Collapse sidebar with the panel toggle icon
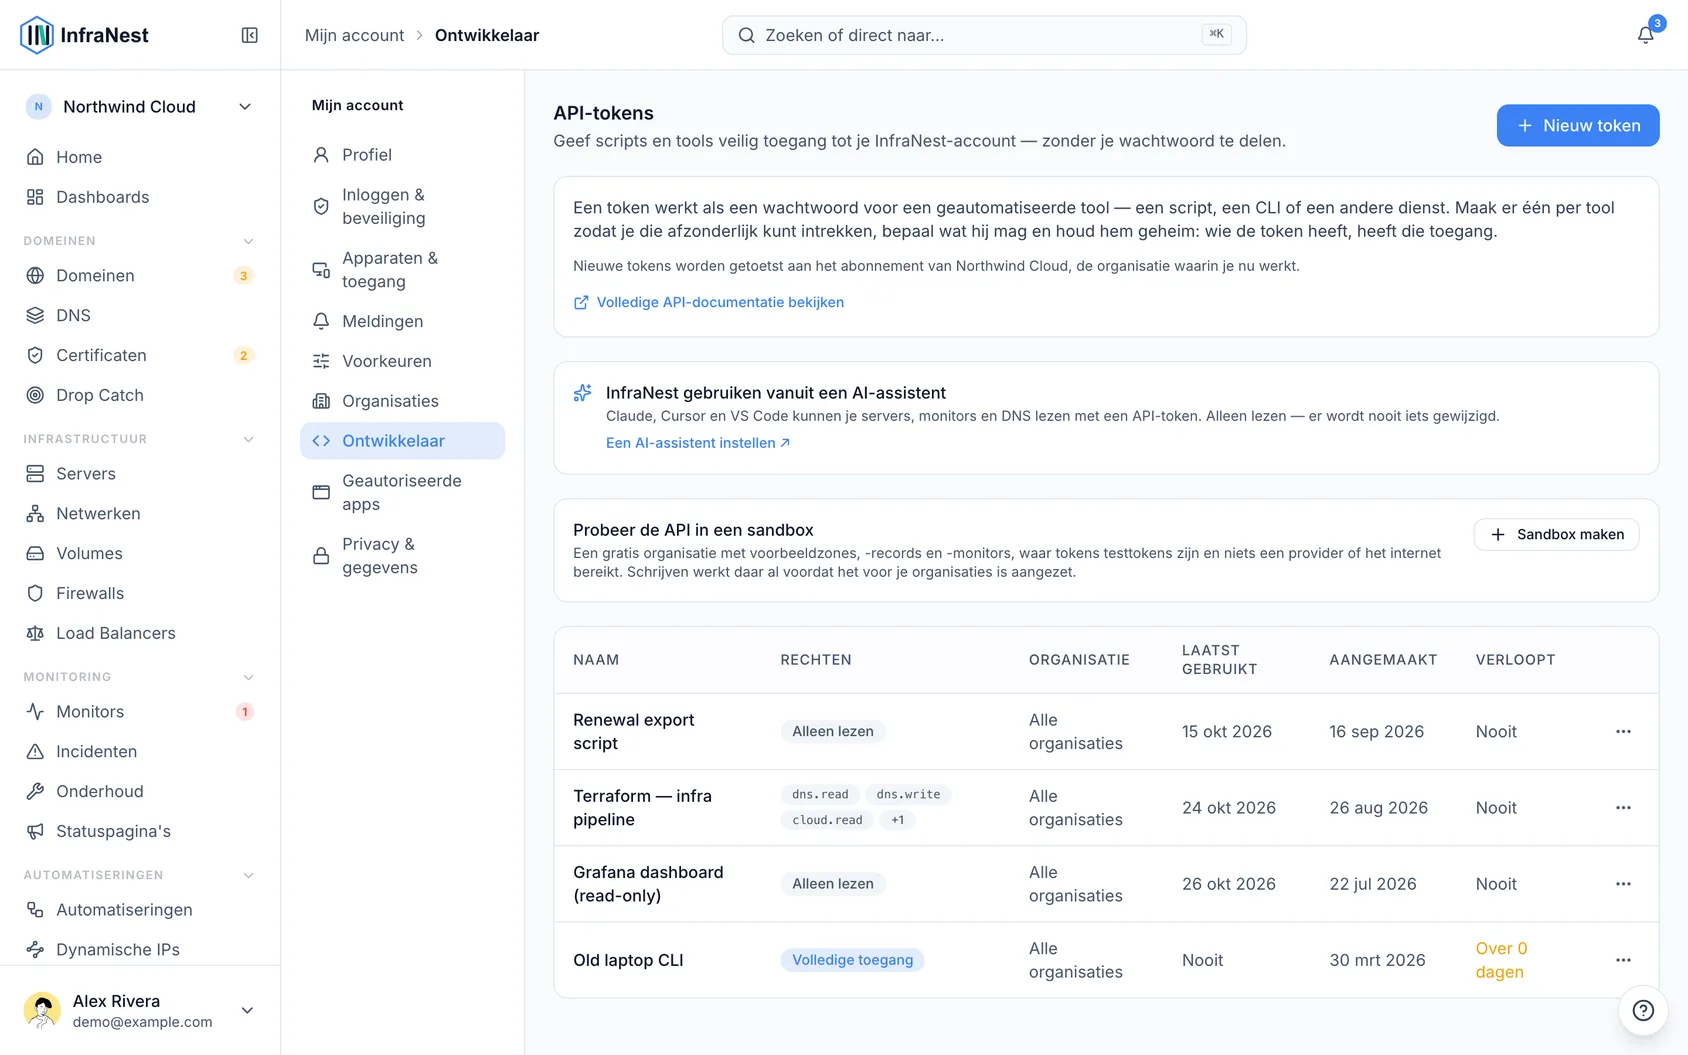 pyautogui.click(x=250, y=35)
